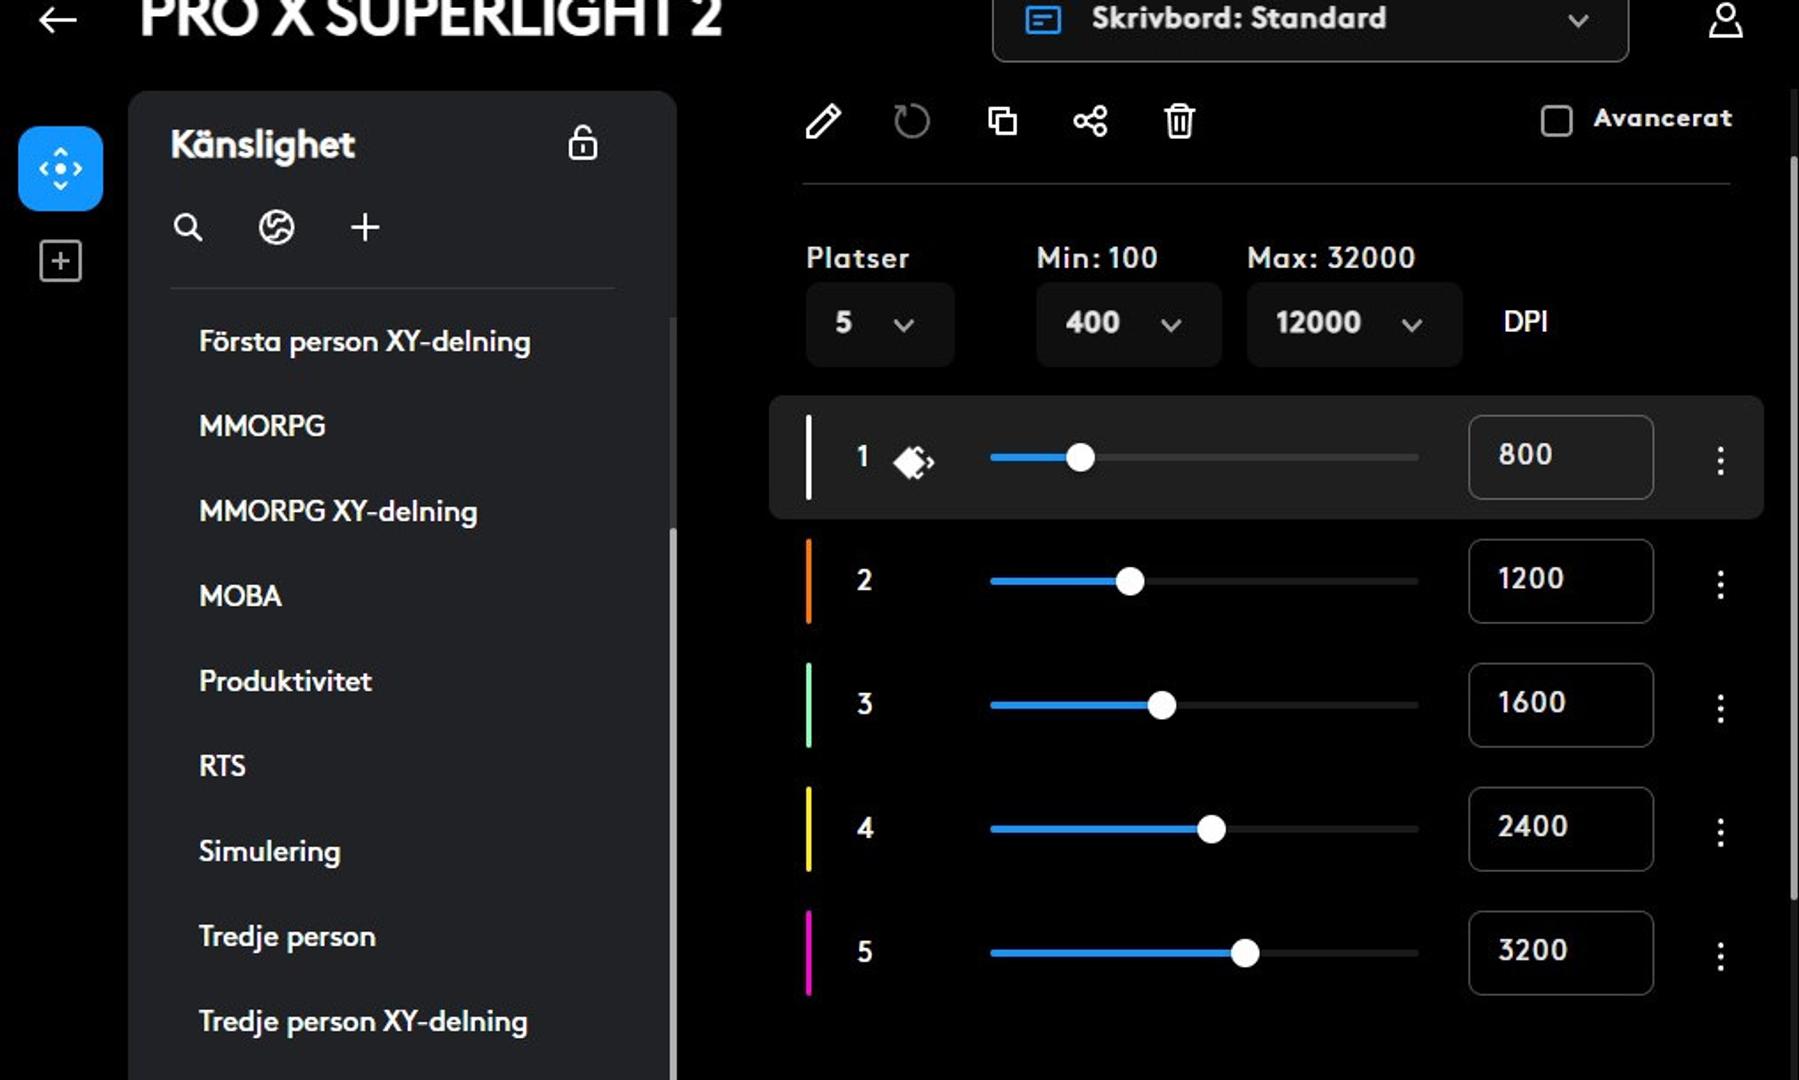Click the 3200 DPI value field

point(1560,953)
